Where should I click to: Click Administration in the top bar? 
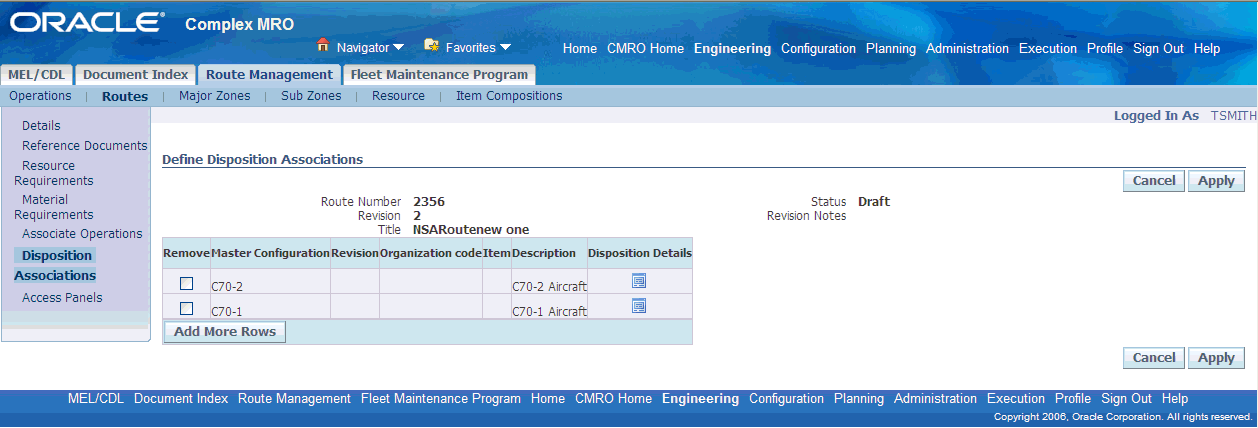pos(968,48)
